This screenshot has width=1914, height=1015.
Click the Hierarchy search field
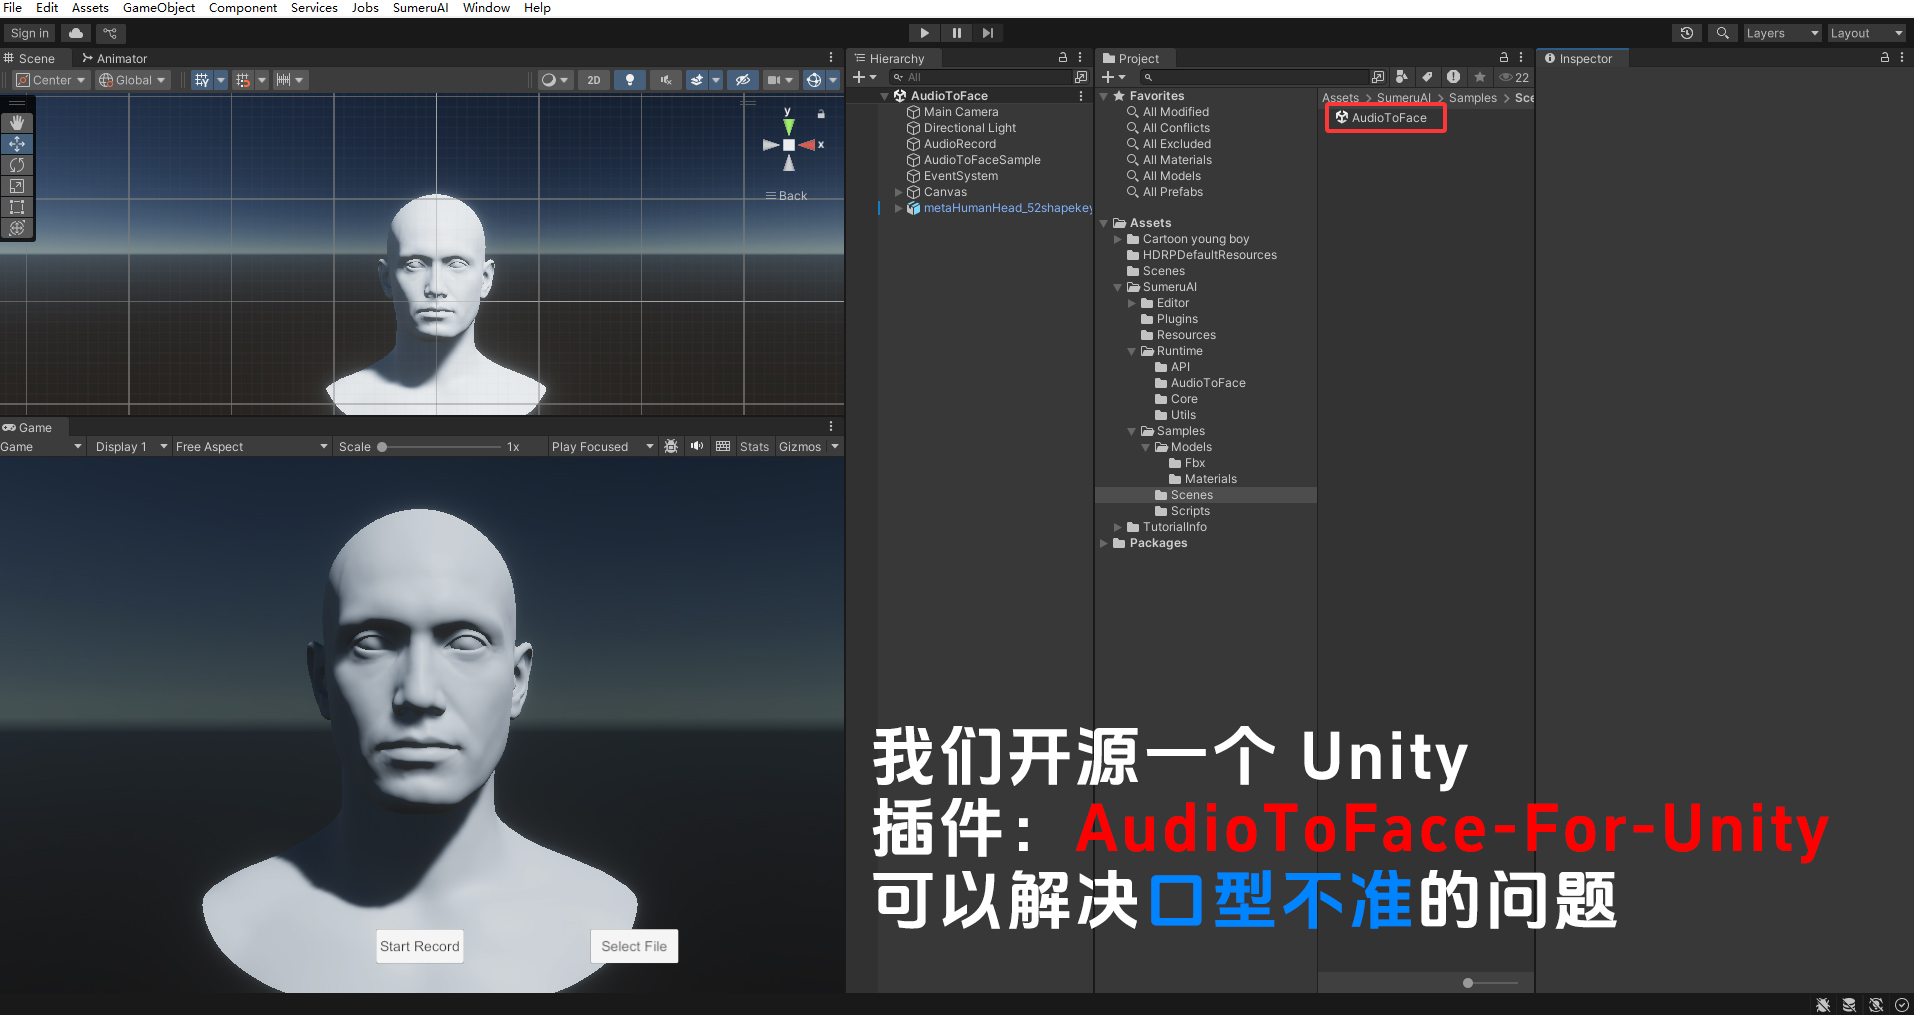pyautogui.click(x=980, y=77)
